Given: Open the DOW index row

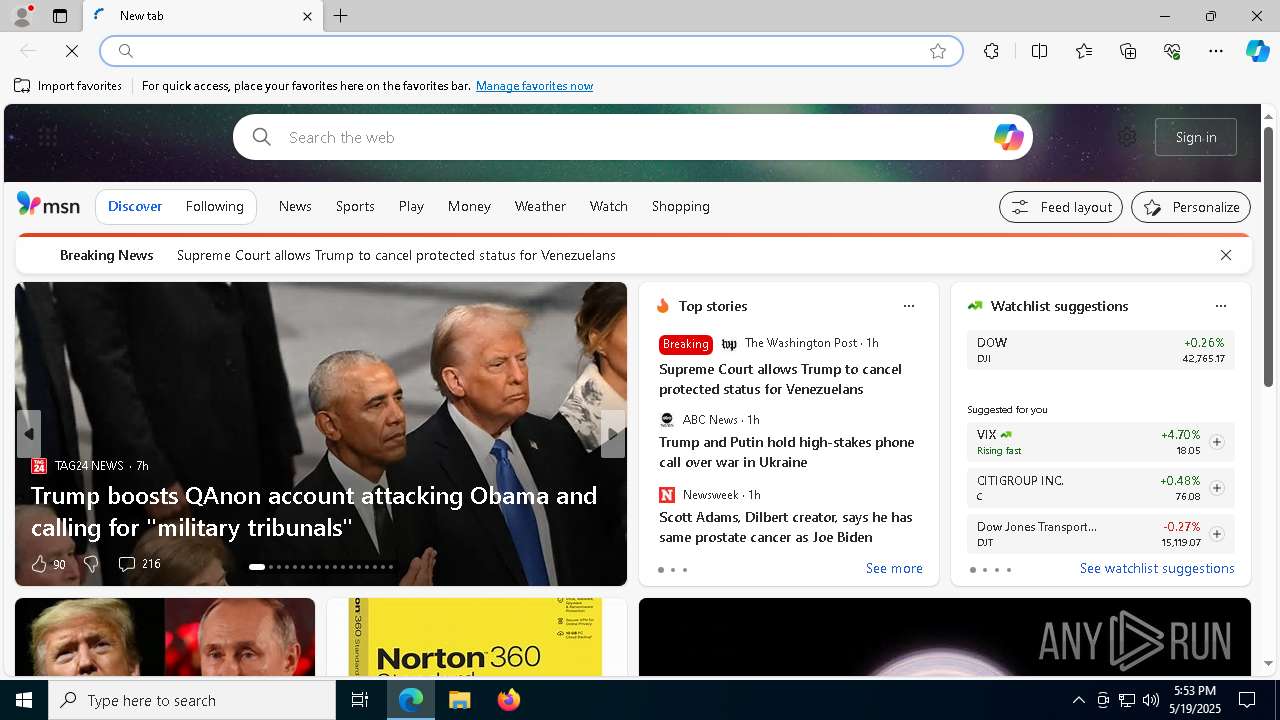Looking at the screenshot, I should click(1101, 350).
